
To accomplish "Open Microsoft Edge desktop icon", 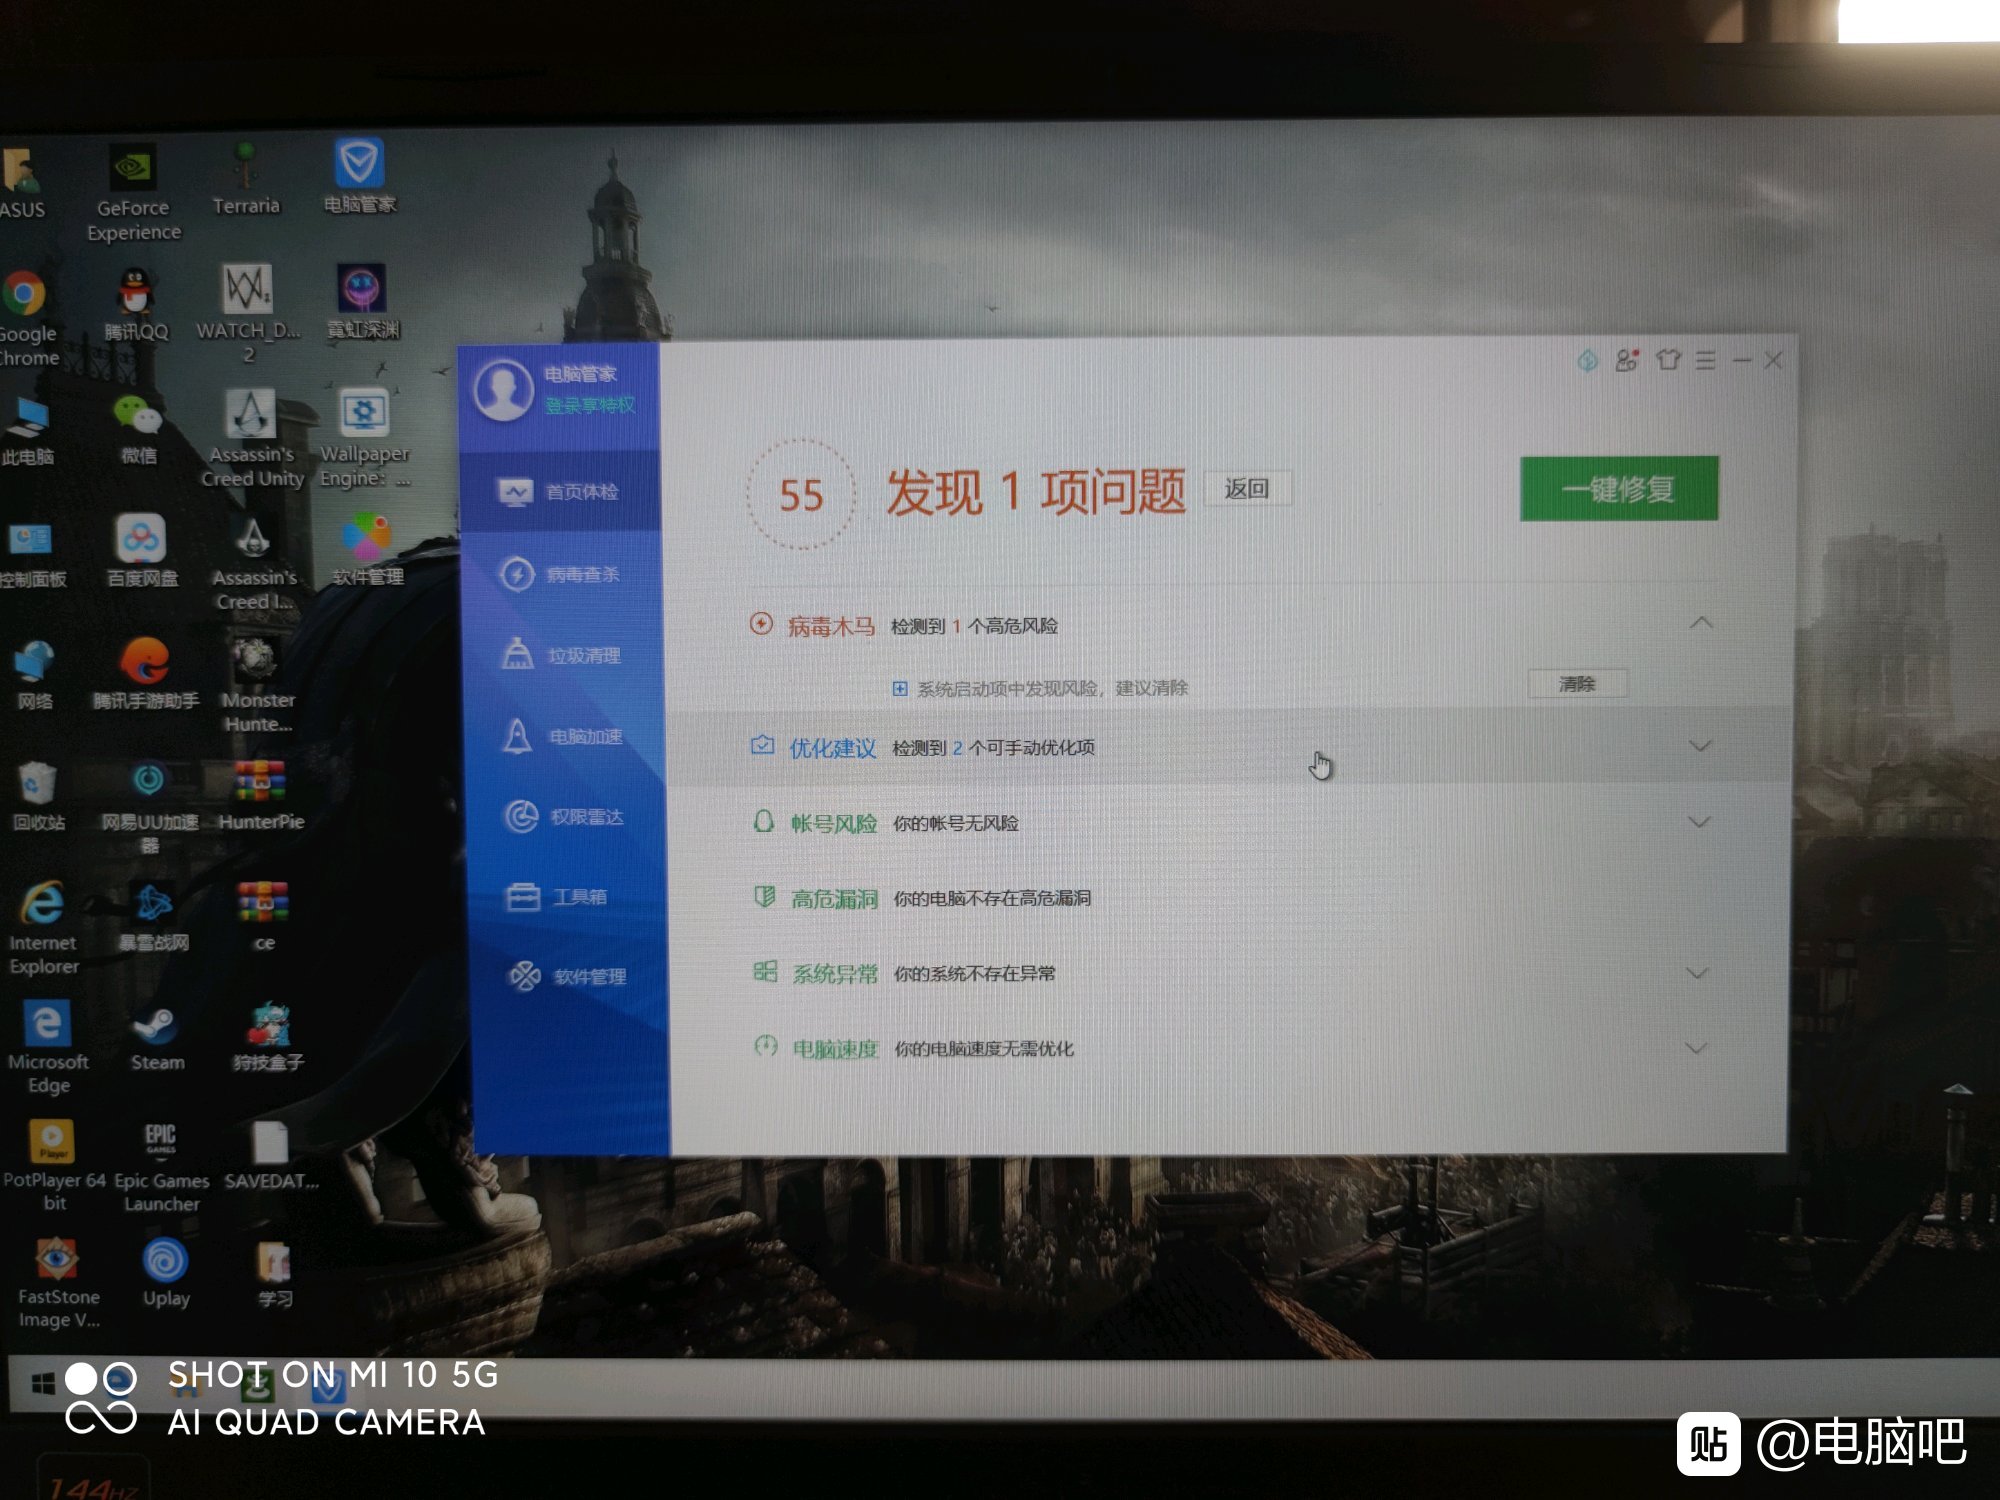I will point(47,1048).
